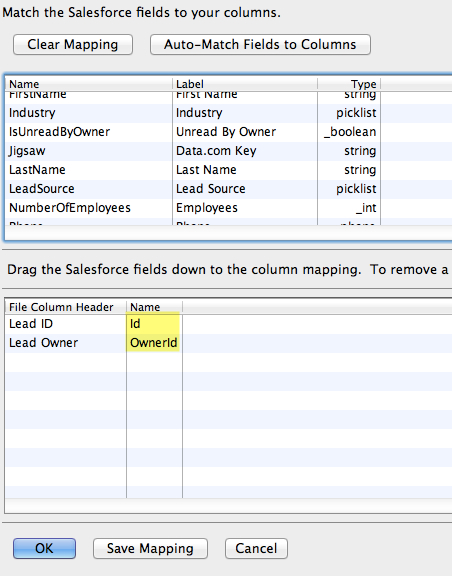This screenshot has height=576, width=452.
Task: Select the LeadSource field row
Action: (x=229, y=189)
